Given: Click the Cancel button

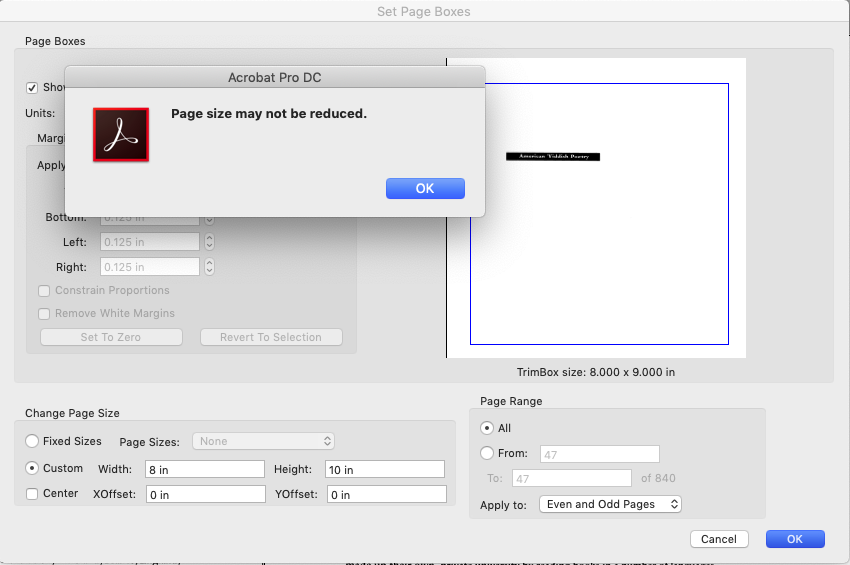Looking at the screenshot, I should point(719,539).
